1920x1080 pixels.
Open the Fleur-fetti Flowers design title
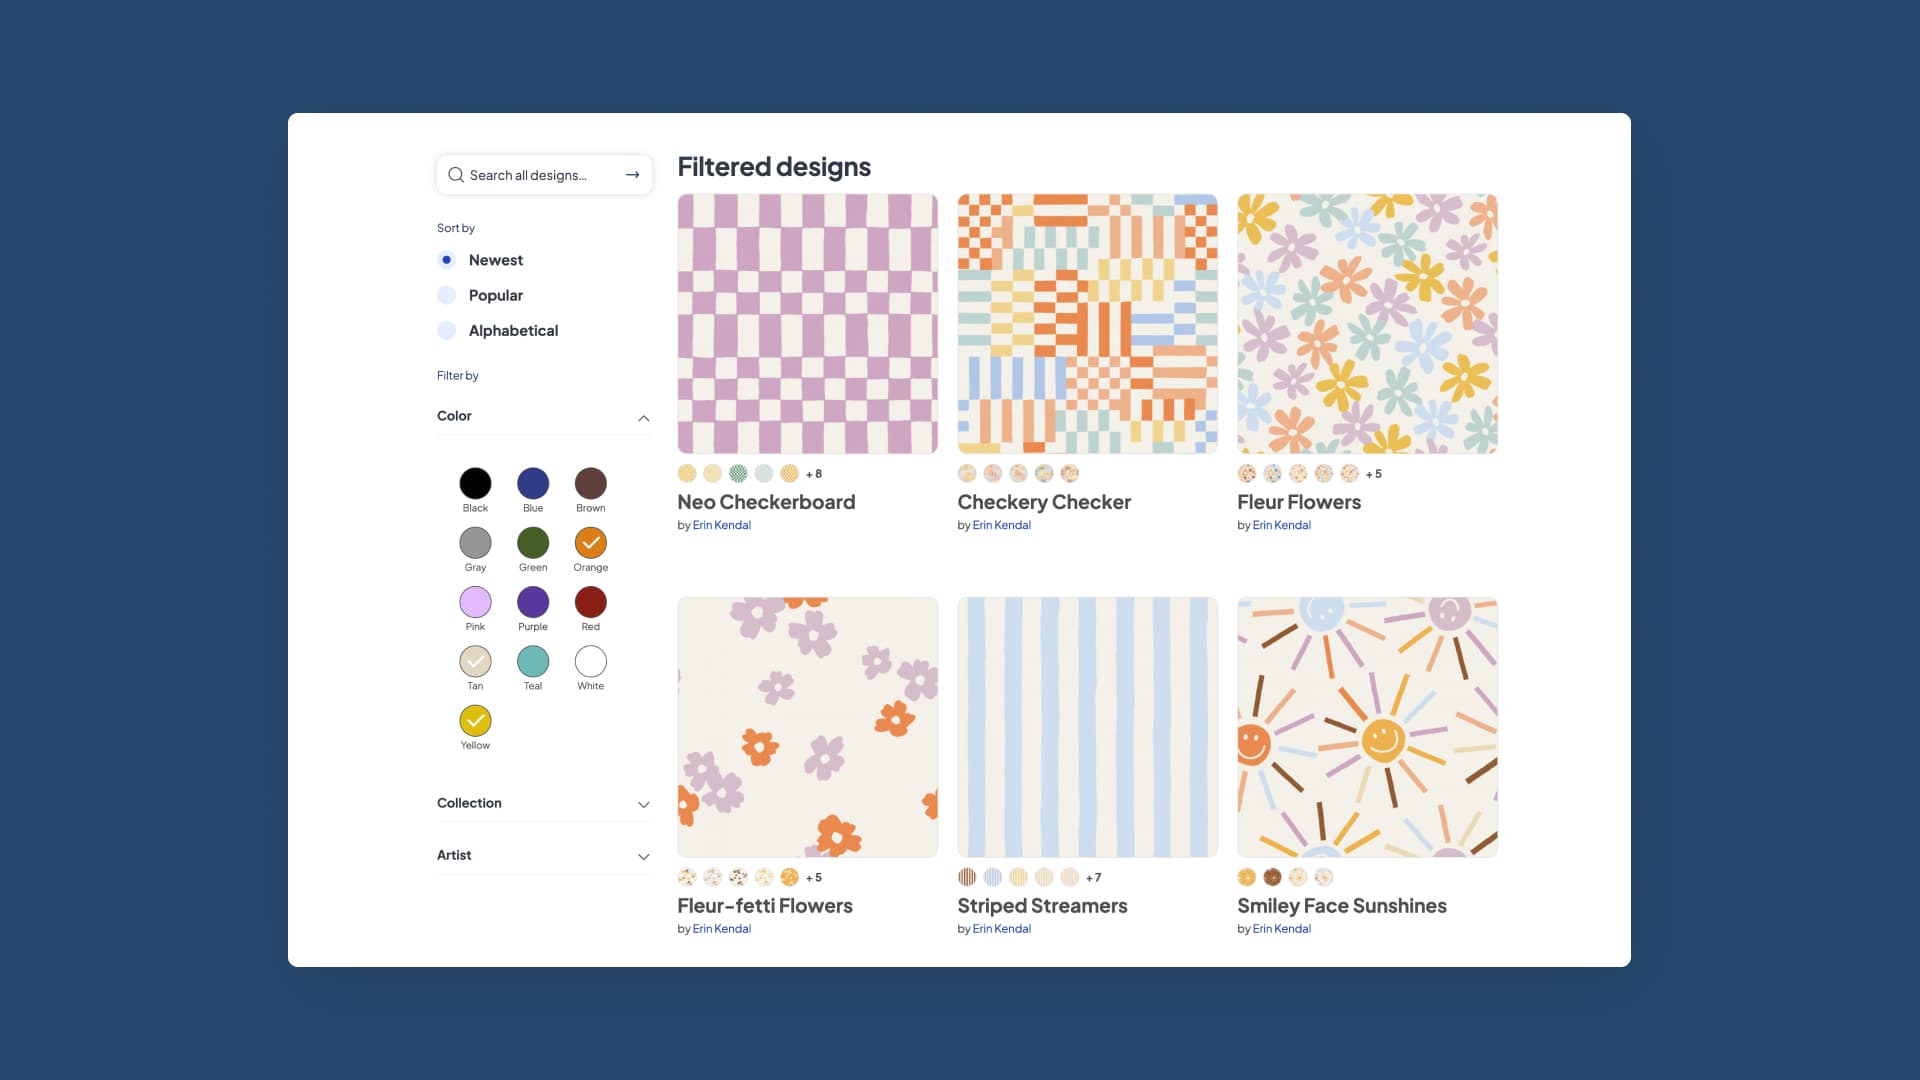(765, 906)
